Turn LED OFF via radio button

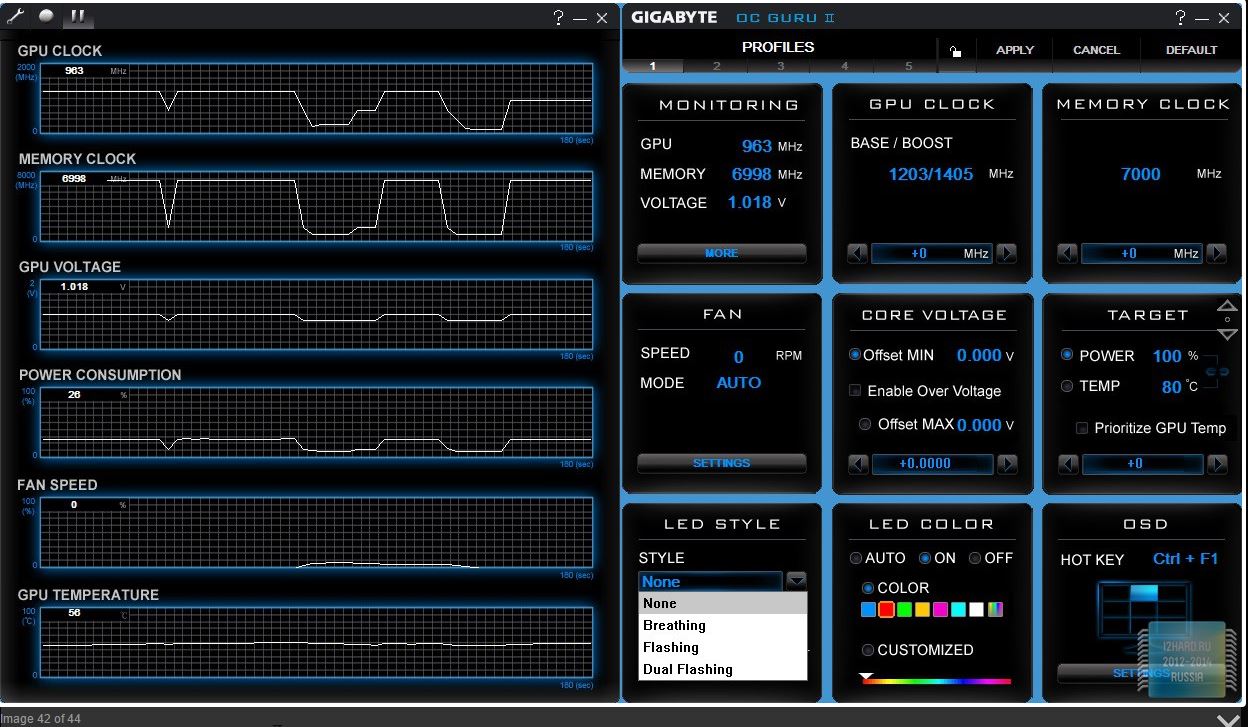tap(975, 558)
